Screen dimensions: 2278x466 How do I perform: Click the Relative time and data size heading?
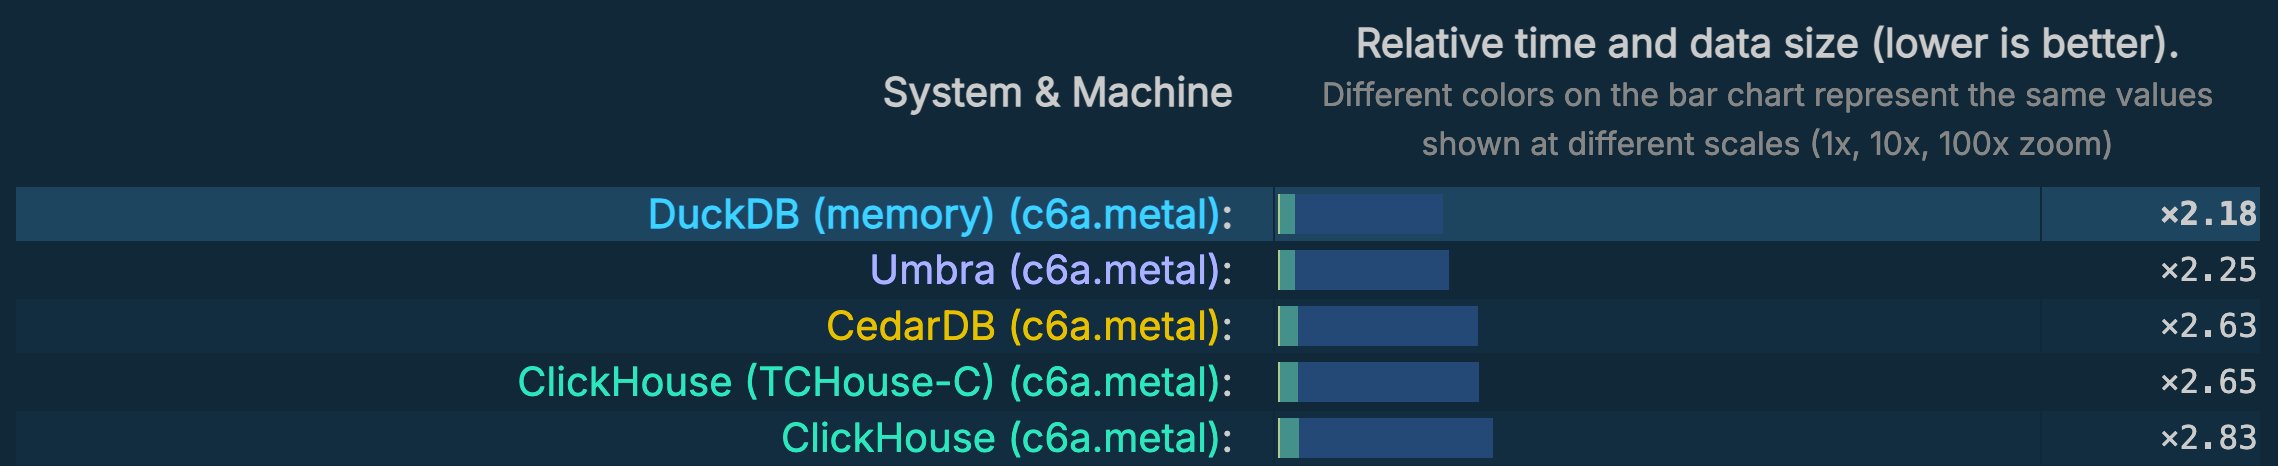click(x=1767, y=44)
